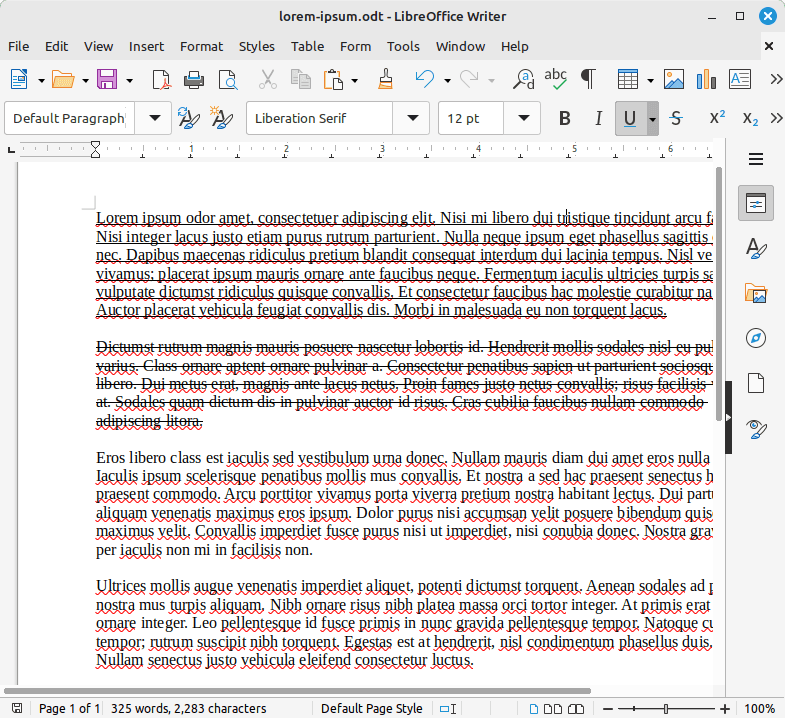Select book view in status bar
This screenshot has width=785, height=718.
576,708
